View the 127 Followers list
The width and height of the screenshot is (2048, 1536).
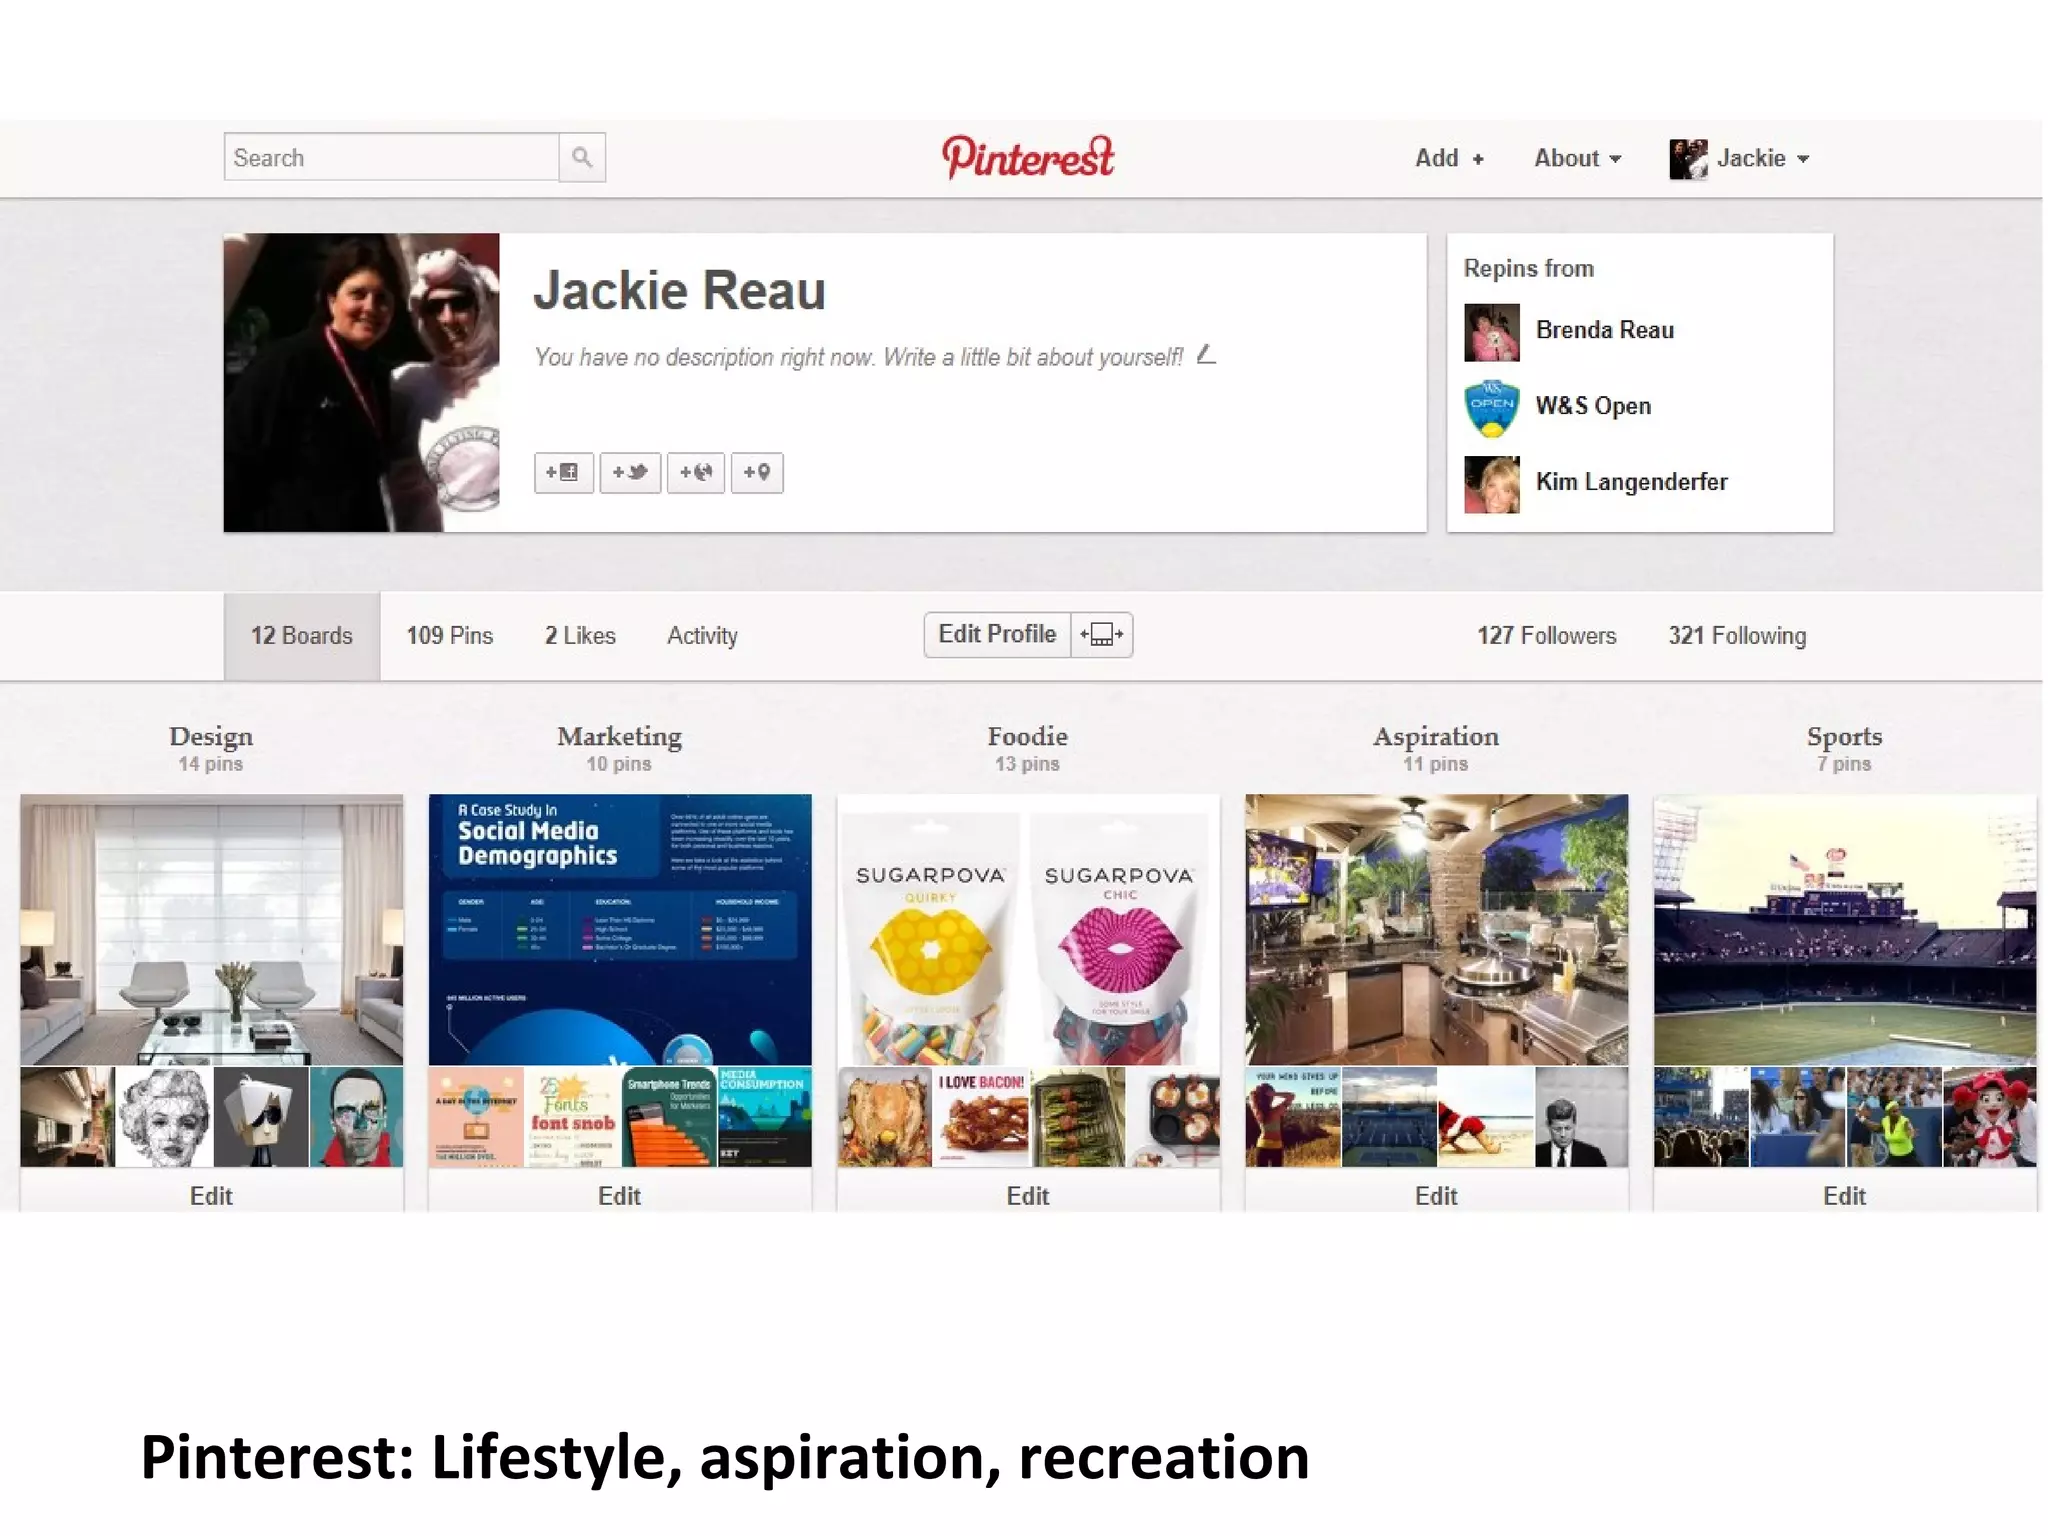click(x=1546, y=636)
